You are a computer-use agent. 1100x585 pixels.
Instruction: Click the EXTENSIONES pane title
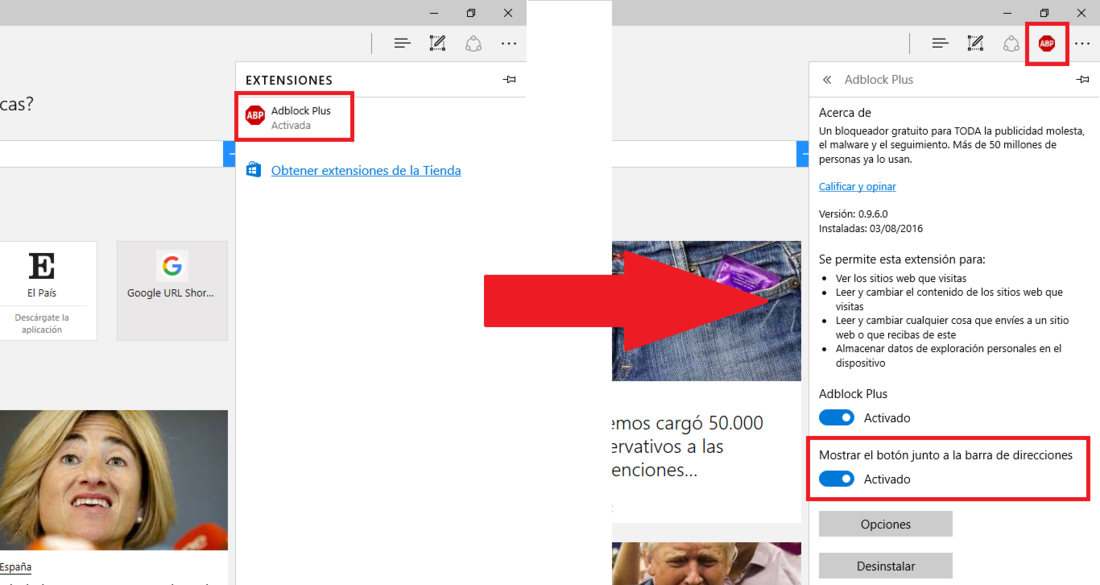pos(289,80)
